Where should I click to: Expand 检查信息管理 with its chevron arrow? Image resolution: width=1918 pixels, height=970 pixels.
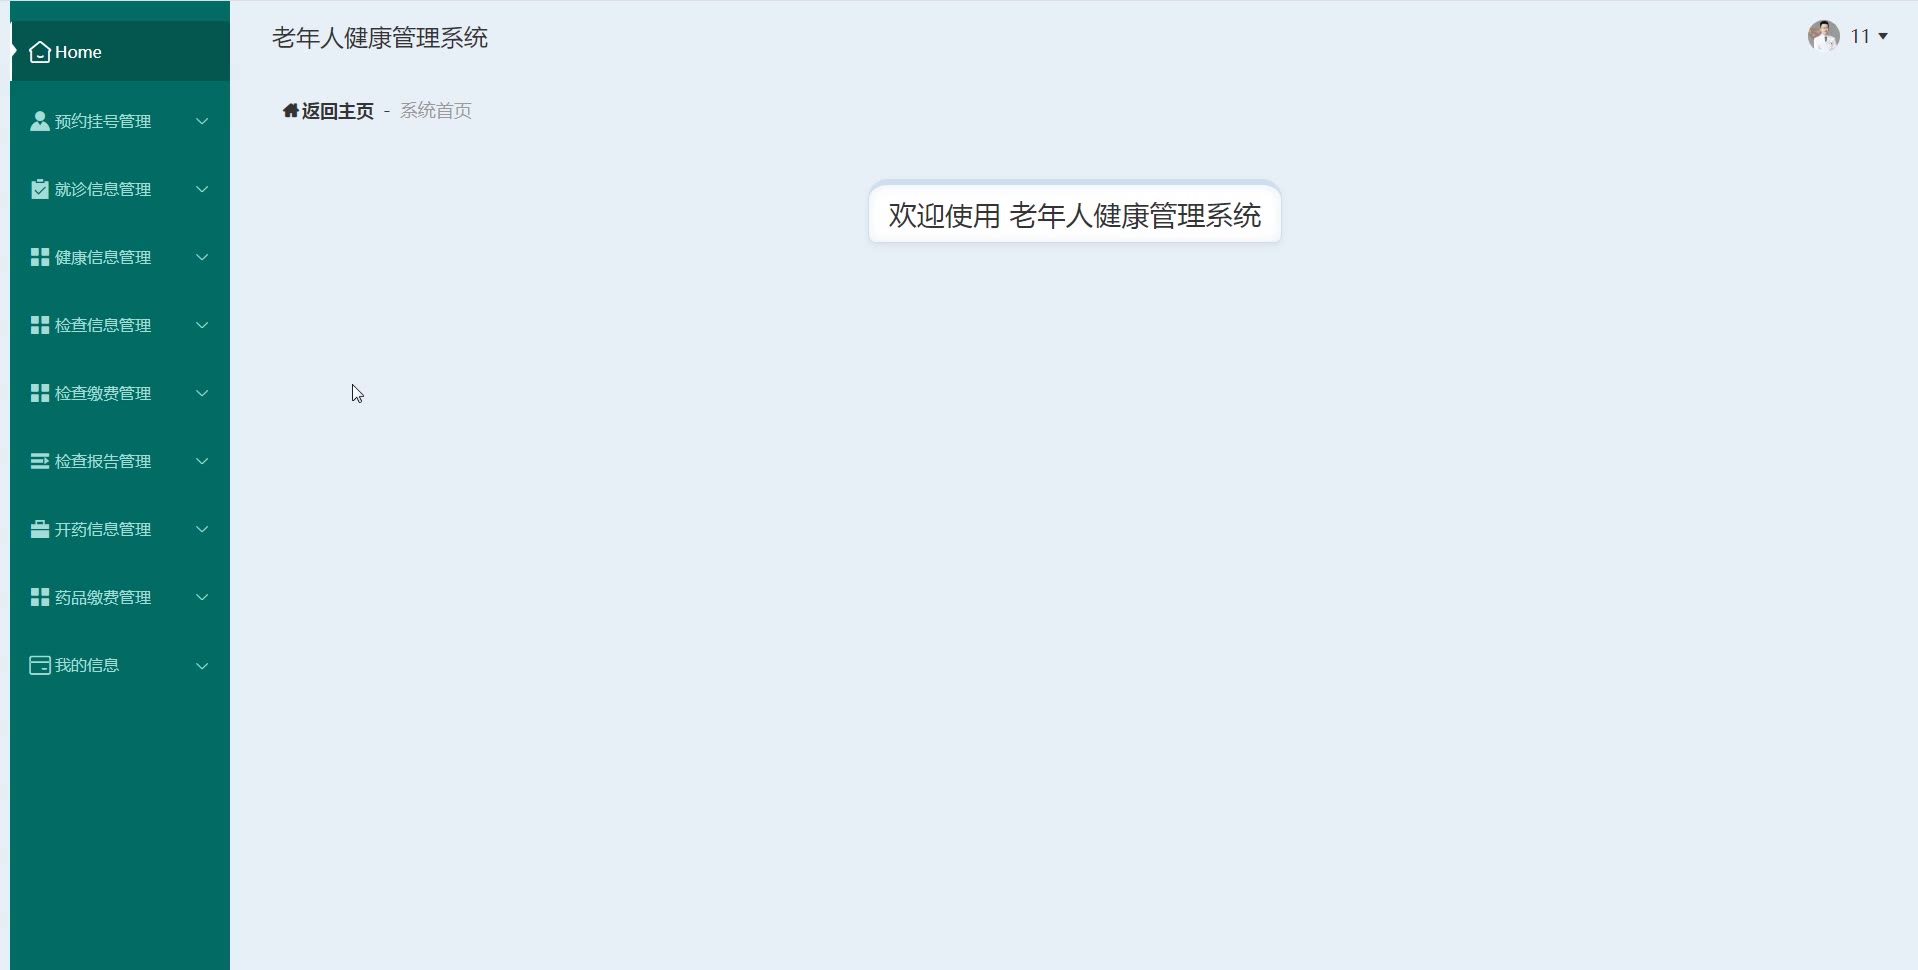[202, 325]
